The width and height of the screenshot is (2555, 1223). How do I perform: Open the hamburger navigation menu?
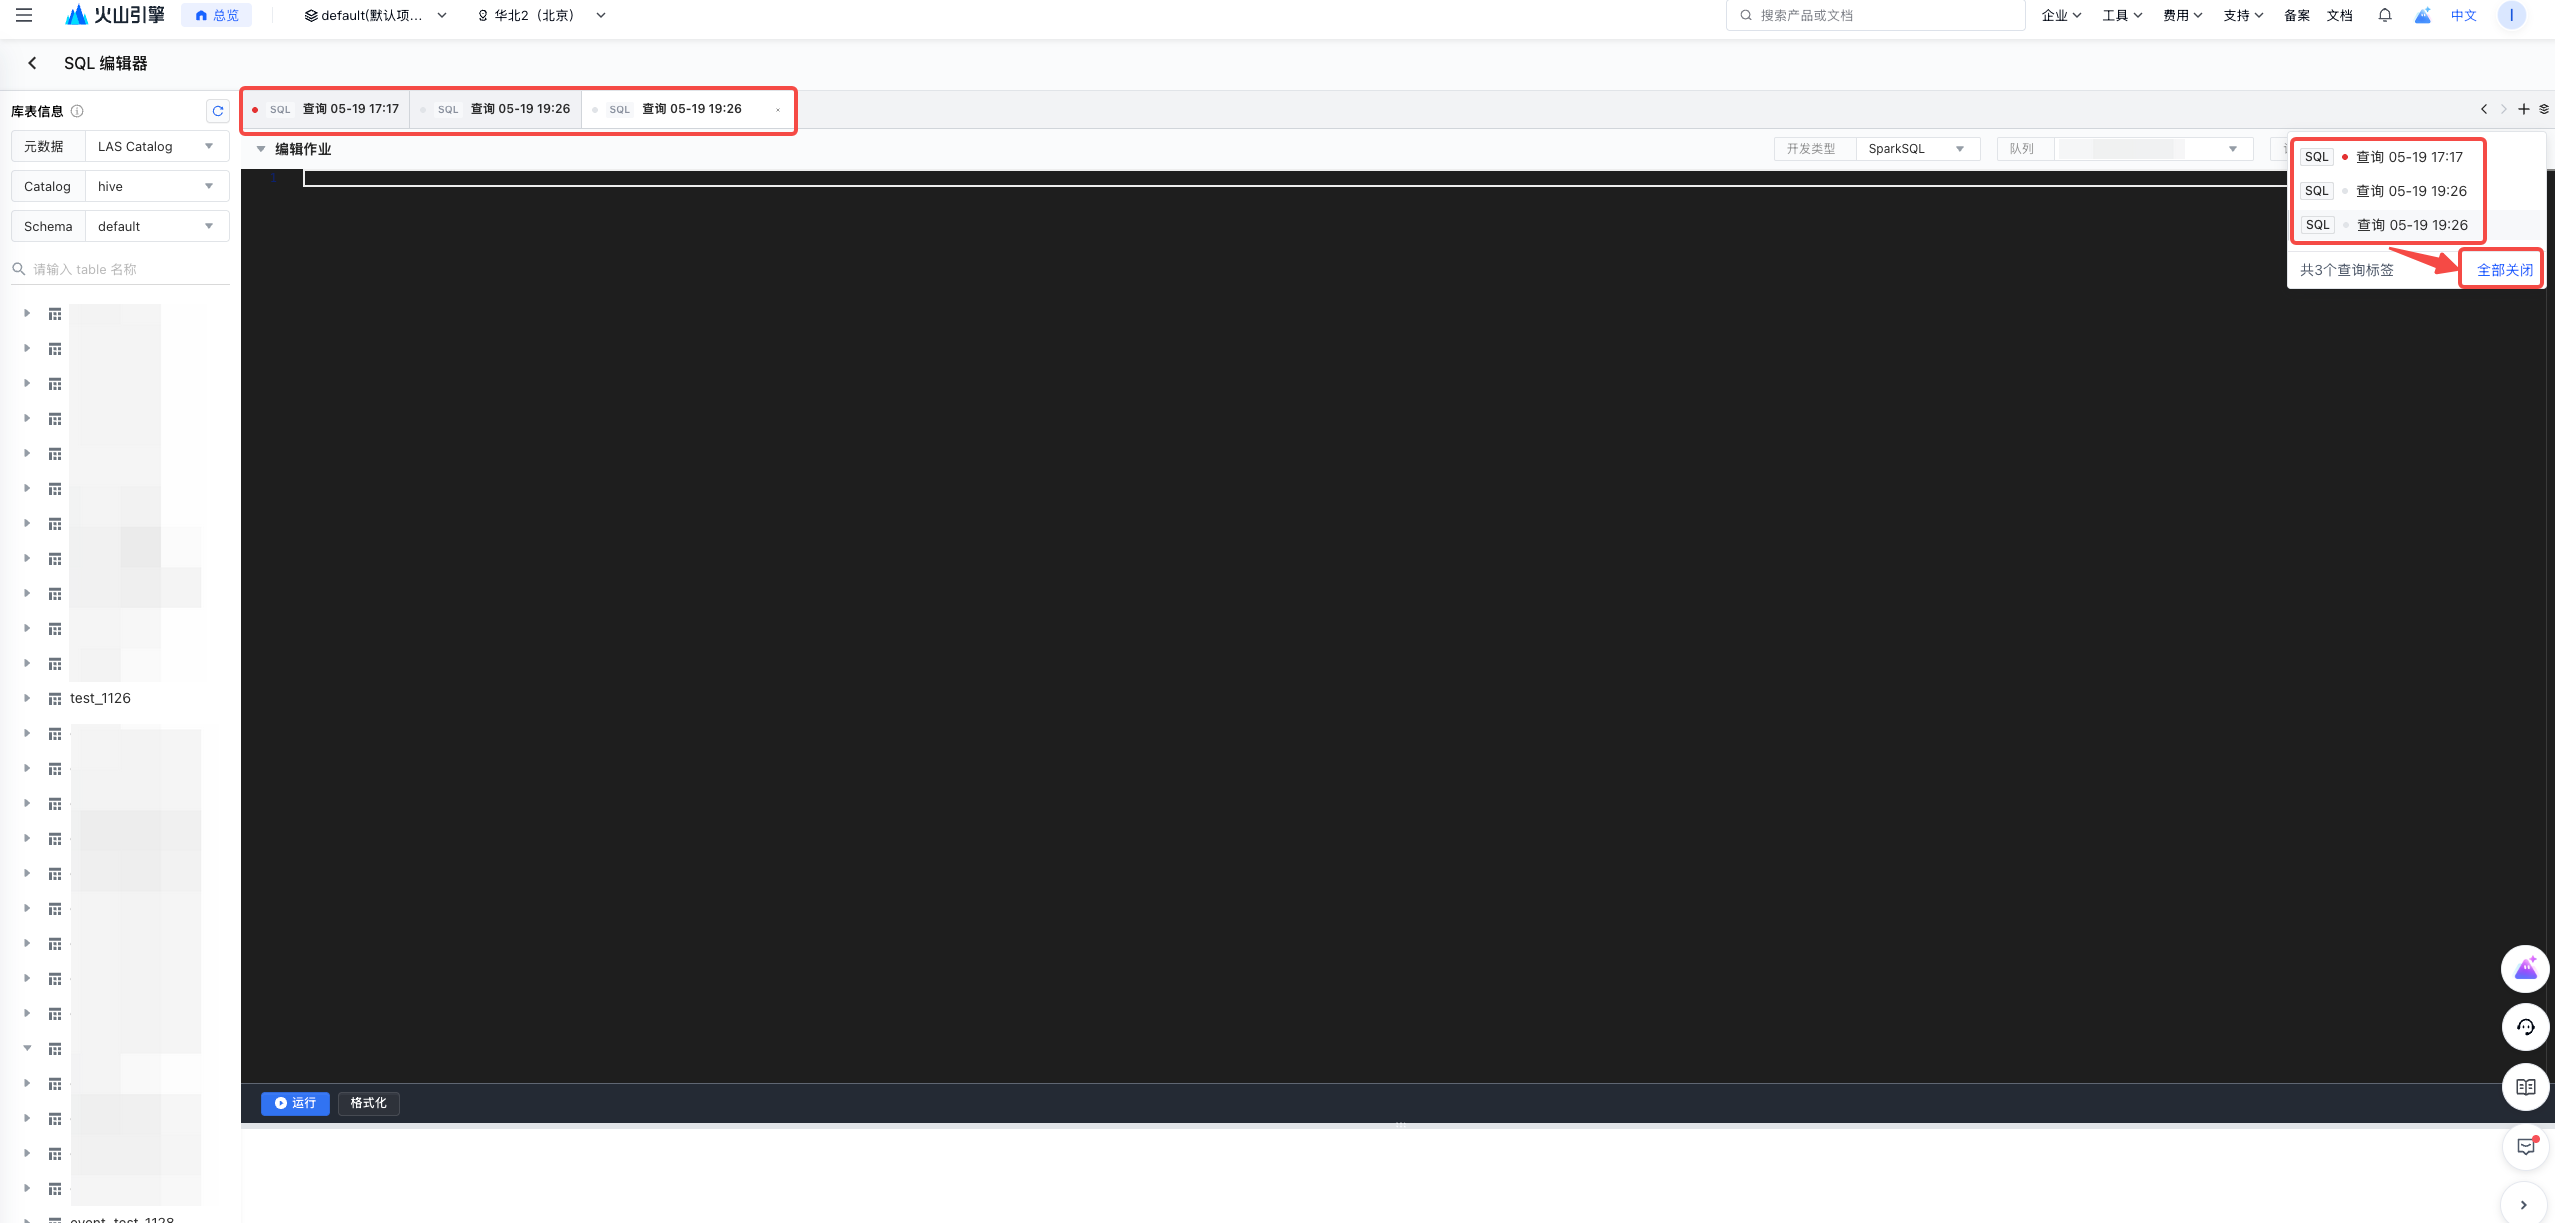coord(24,15)
